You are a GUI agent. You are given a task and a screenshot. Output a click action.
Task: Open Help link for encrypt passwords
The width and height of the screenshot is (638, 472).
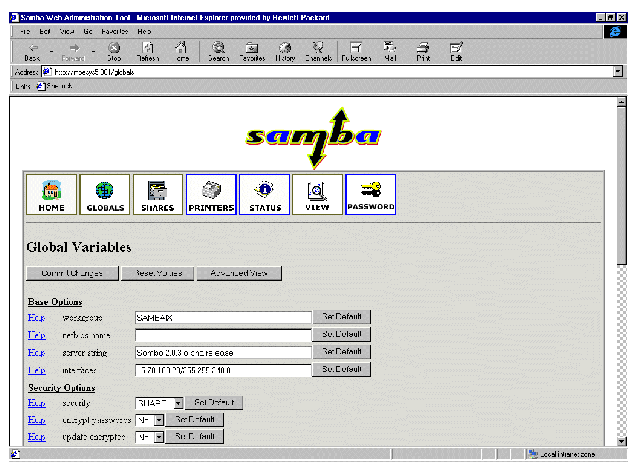[37, 420]
